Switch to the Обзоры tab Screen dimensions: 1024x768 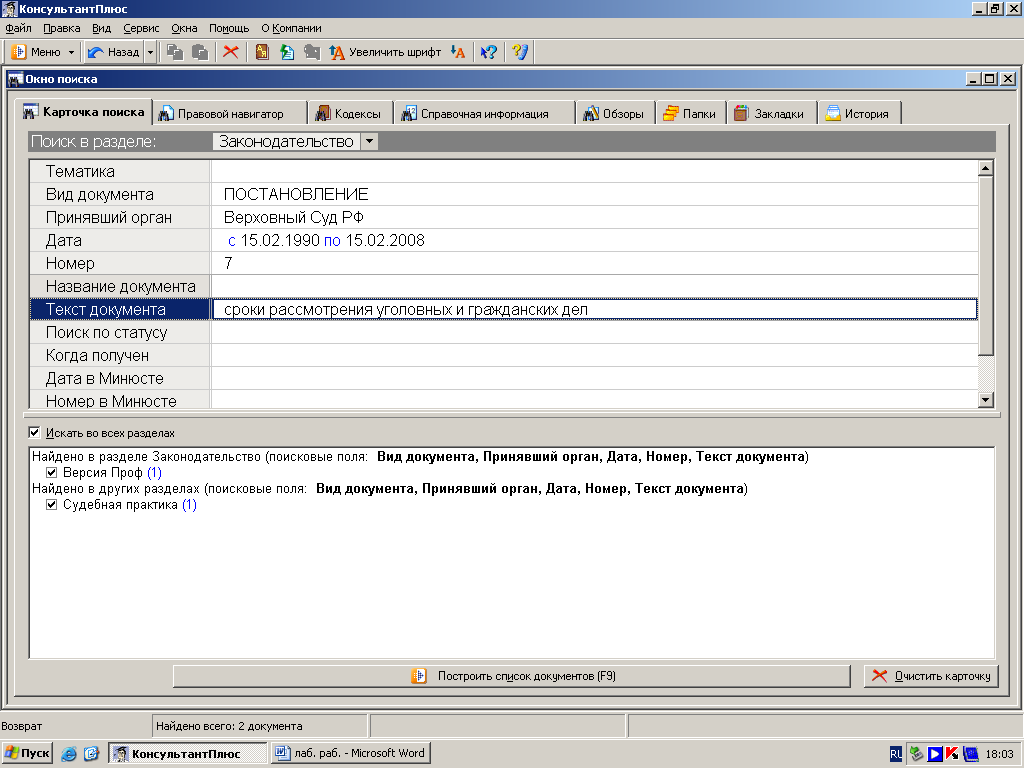tap(615, 114)
